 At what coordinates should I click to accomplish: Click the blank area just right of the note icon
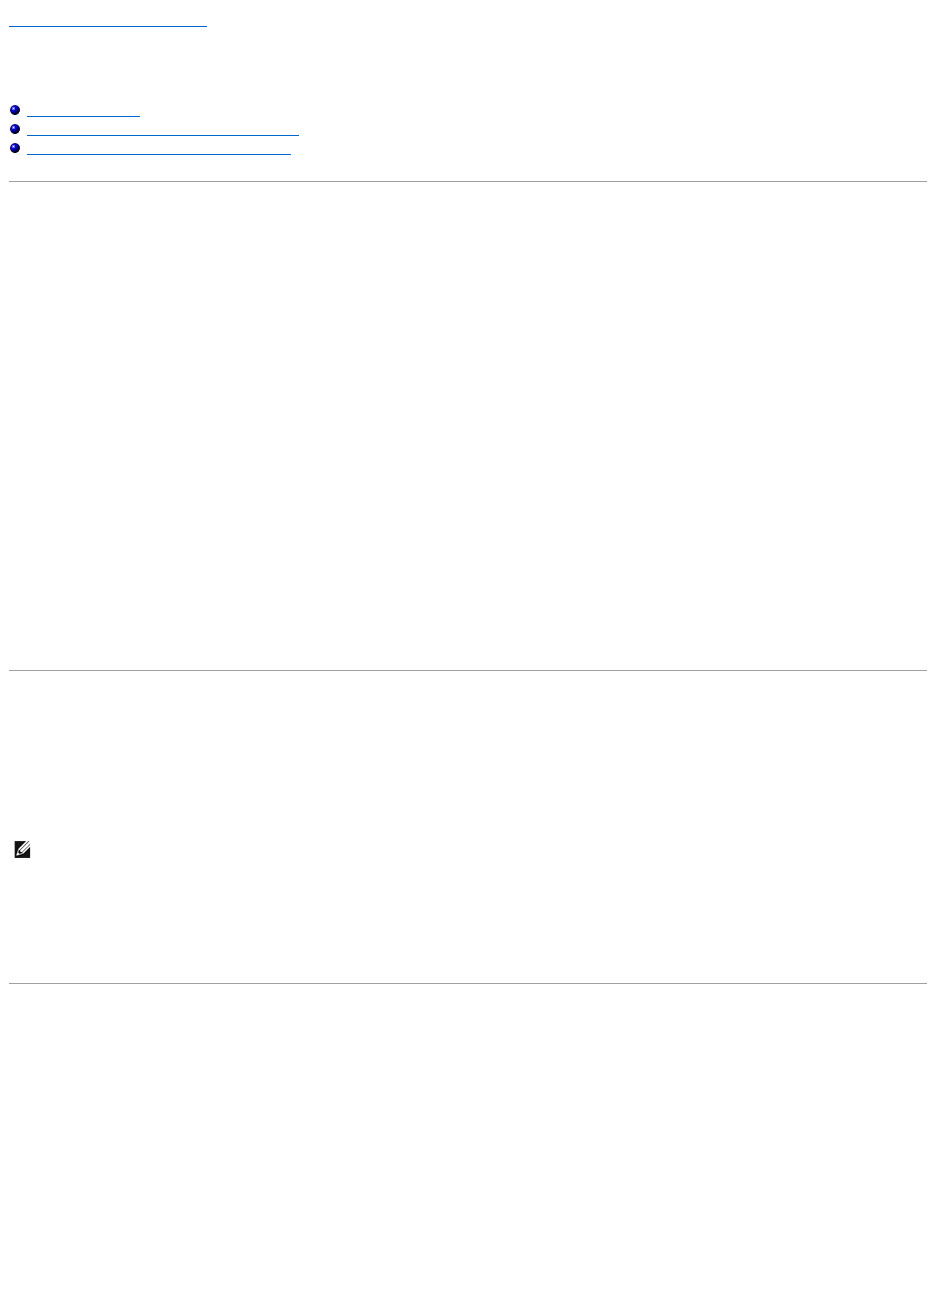point(480,850)
